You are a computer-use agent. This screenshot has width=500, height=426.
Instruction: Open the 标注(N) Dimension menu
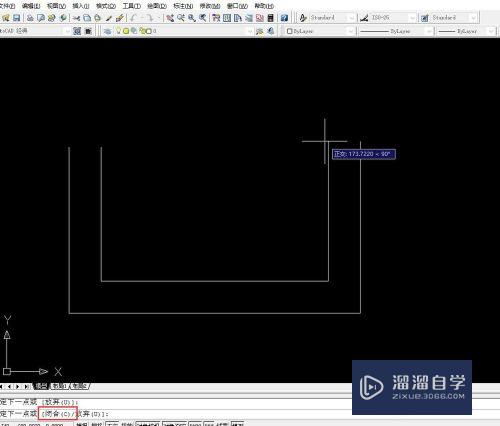(183, 6)
